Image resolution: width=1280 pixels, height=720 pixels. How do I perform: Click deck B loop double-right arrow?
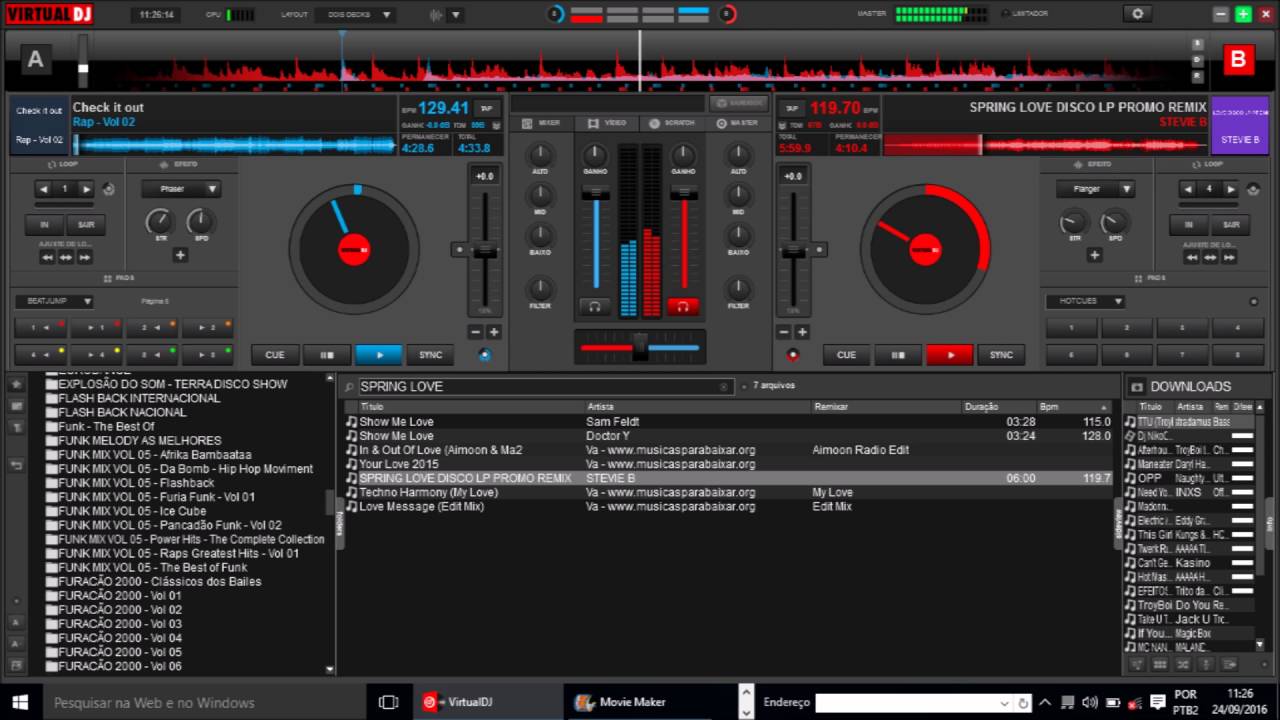tap(1229, 257)
